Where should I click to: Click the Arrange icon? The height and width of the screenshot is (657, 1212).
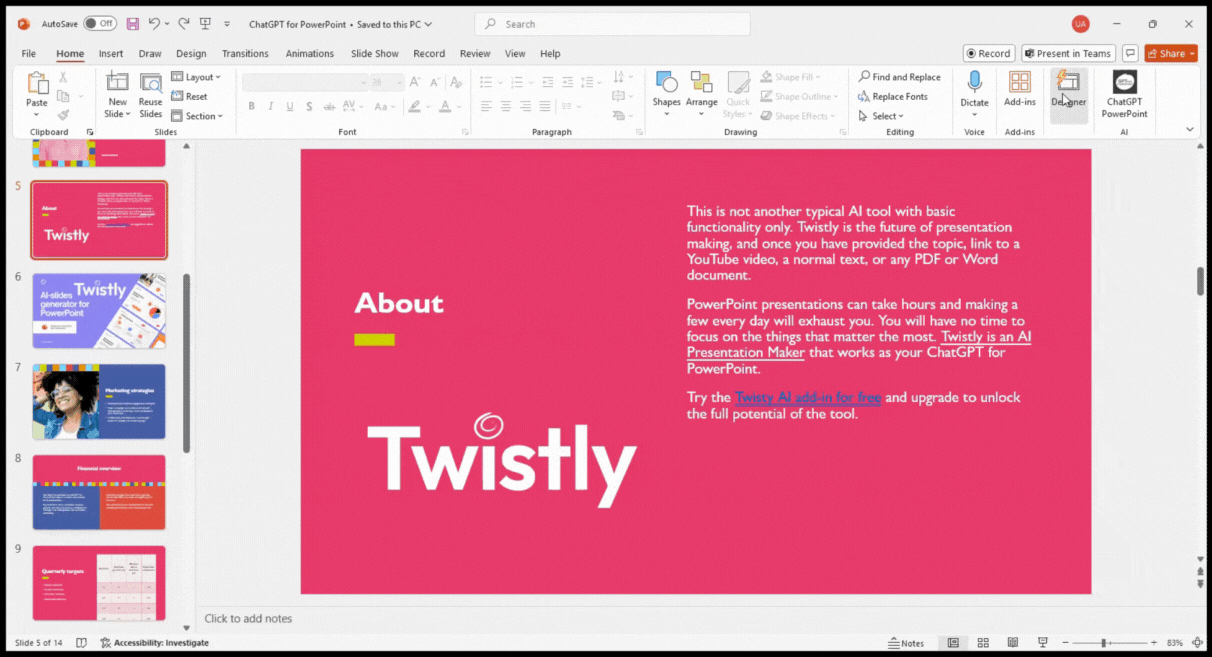pyautogui.click(x=702, y=82)
